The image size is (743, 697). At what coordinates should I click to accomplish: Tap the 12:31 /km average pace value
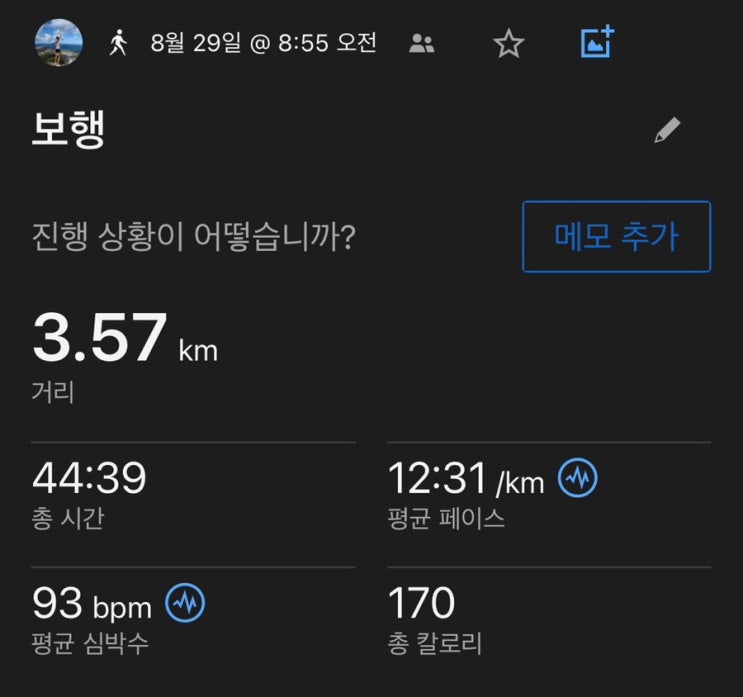[466, 479]
